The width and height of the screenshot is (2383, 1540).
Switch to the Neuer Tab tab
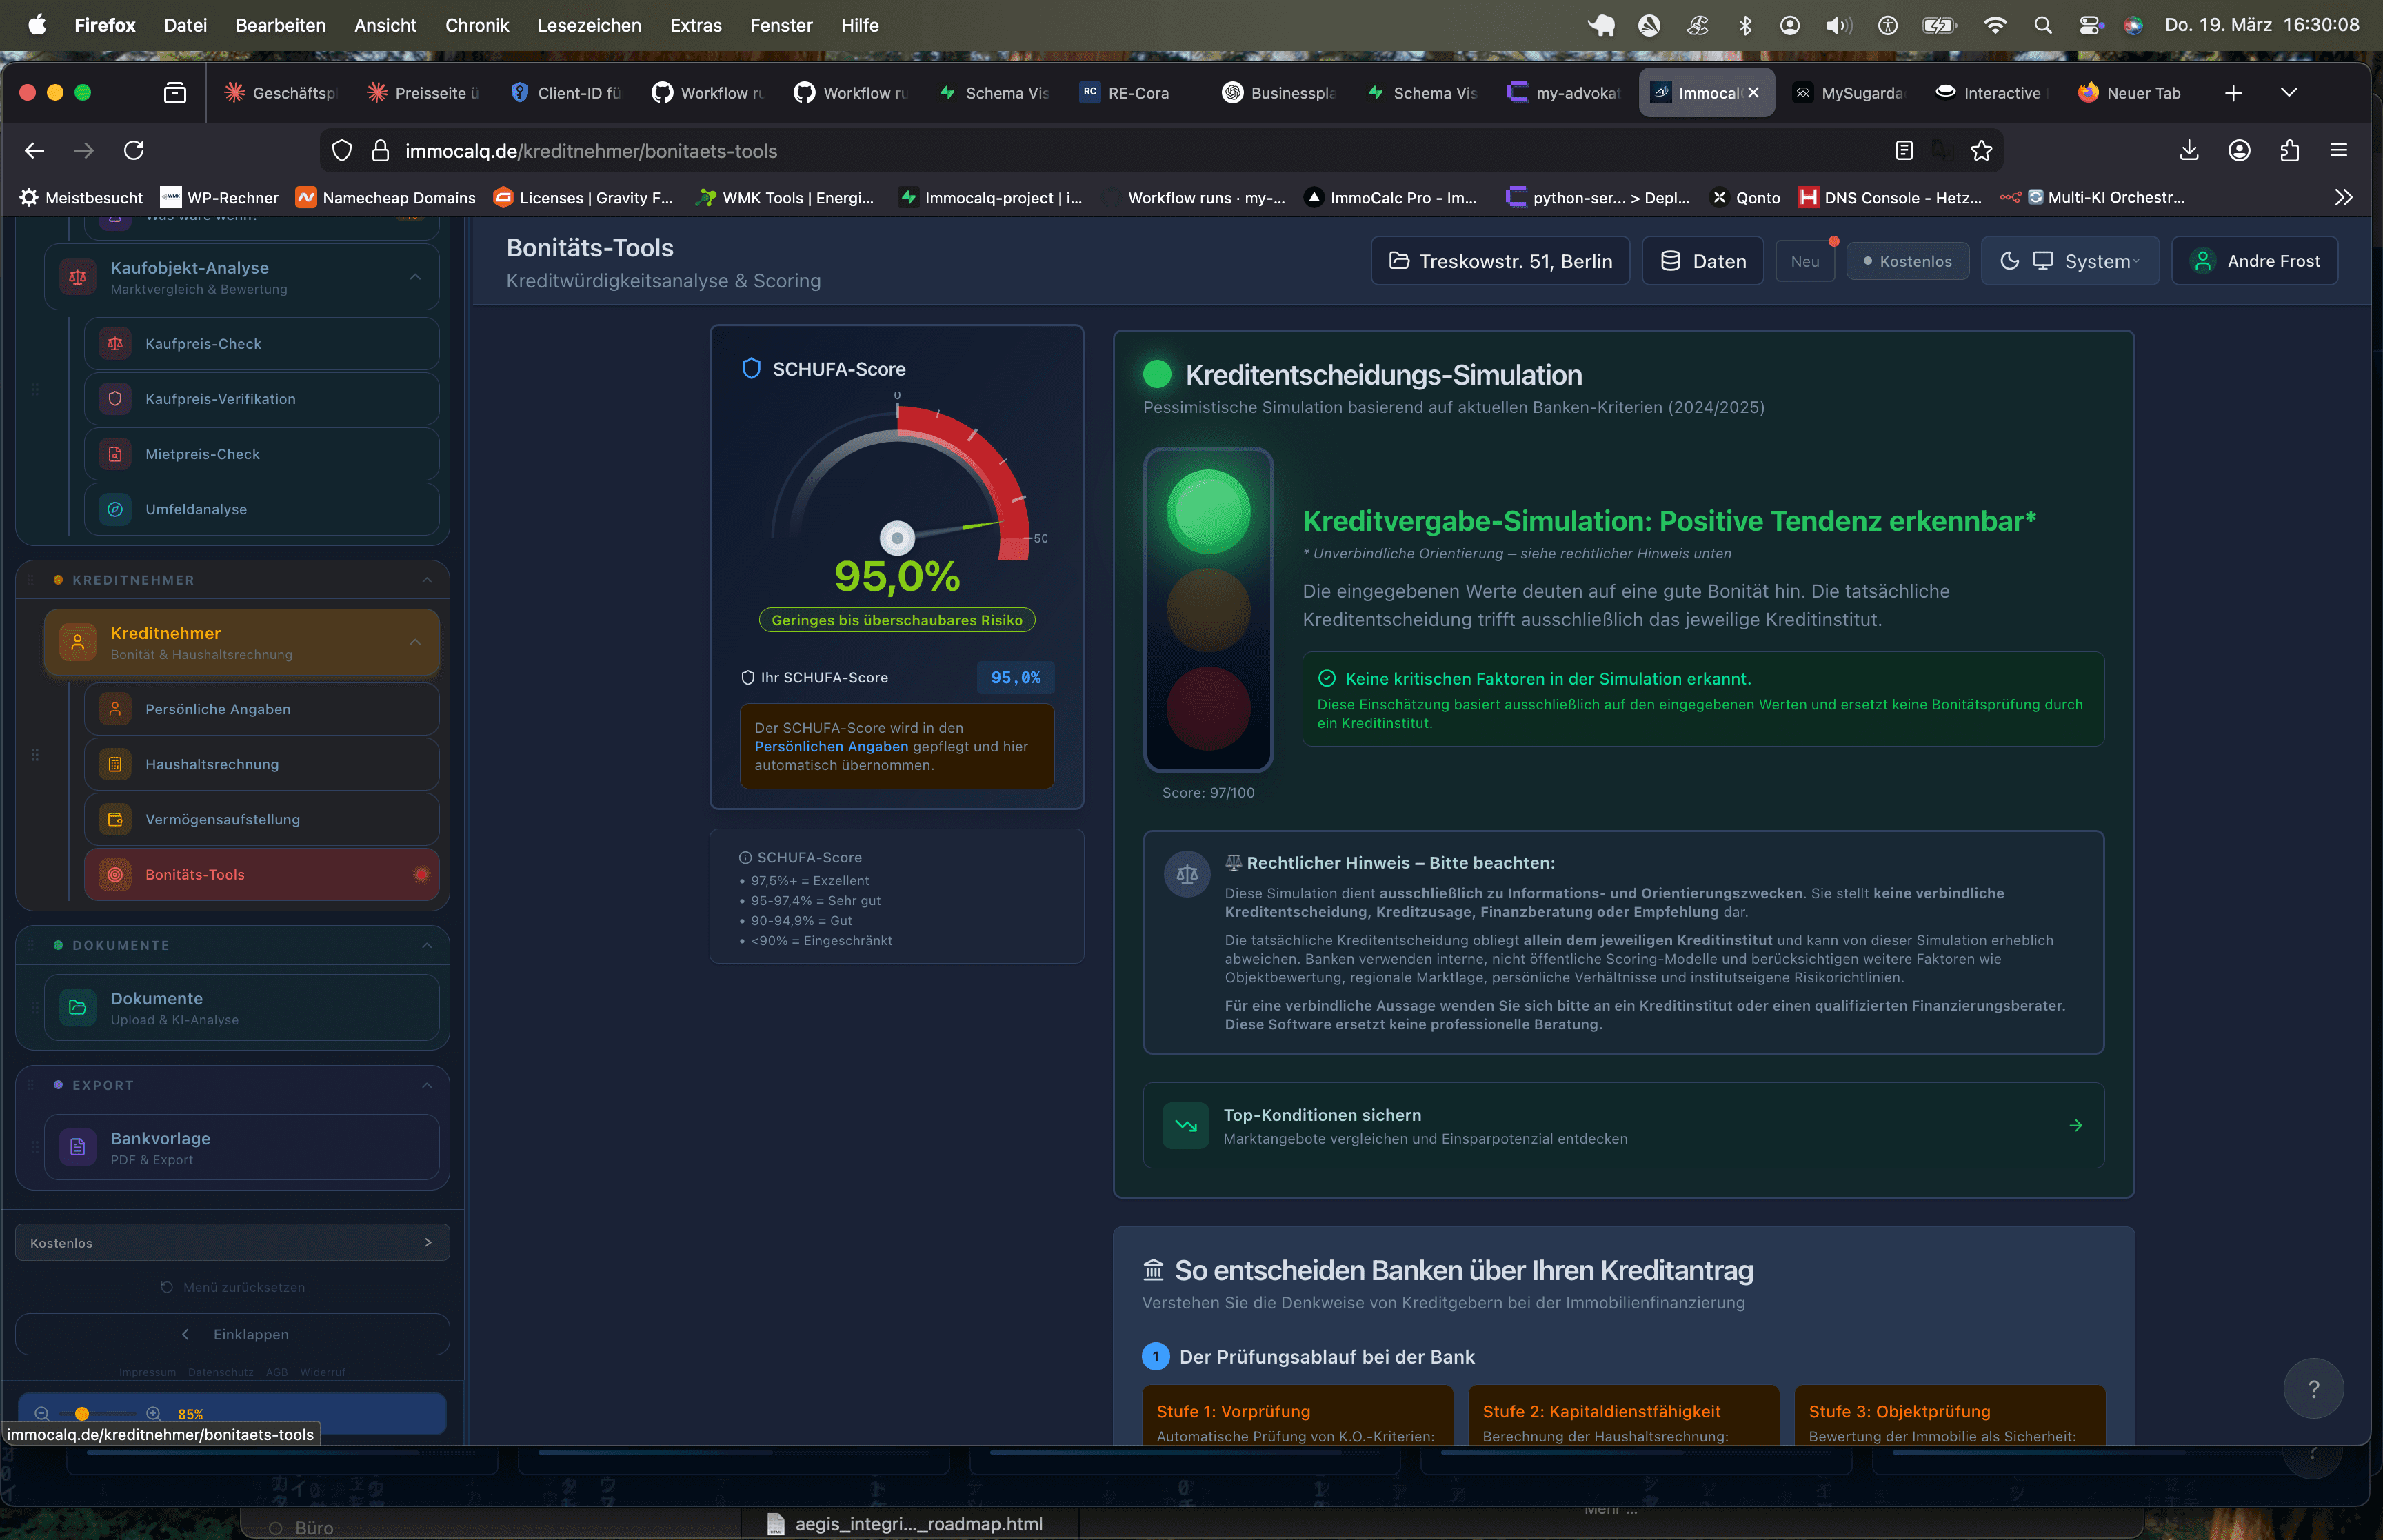(x=2131, y=93)
